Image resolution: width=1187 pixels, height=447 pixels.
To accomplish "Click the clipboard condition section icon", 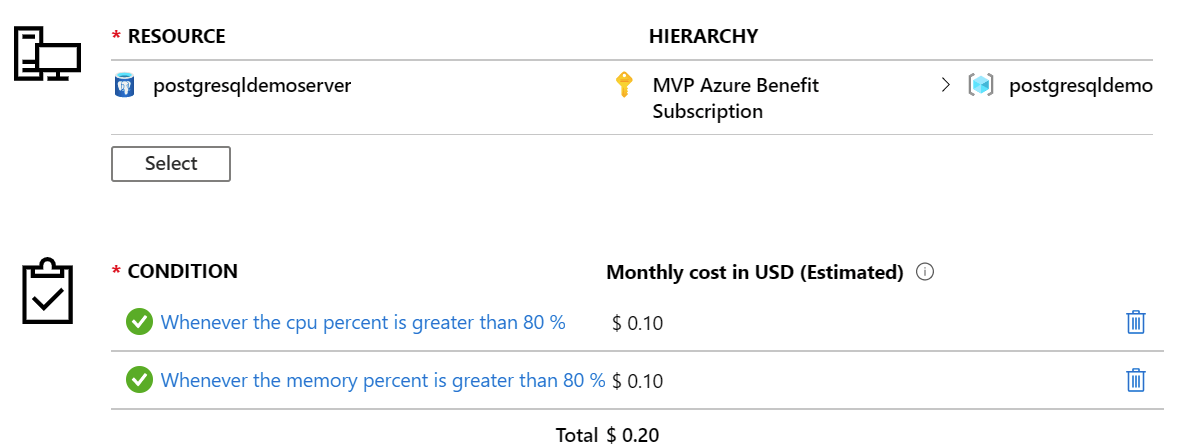I will 48,291.
